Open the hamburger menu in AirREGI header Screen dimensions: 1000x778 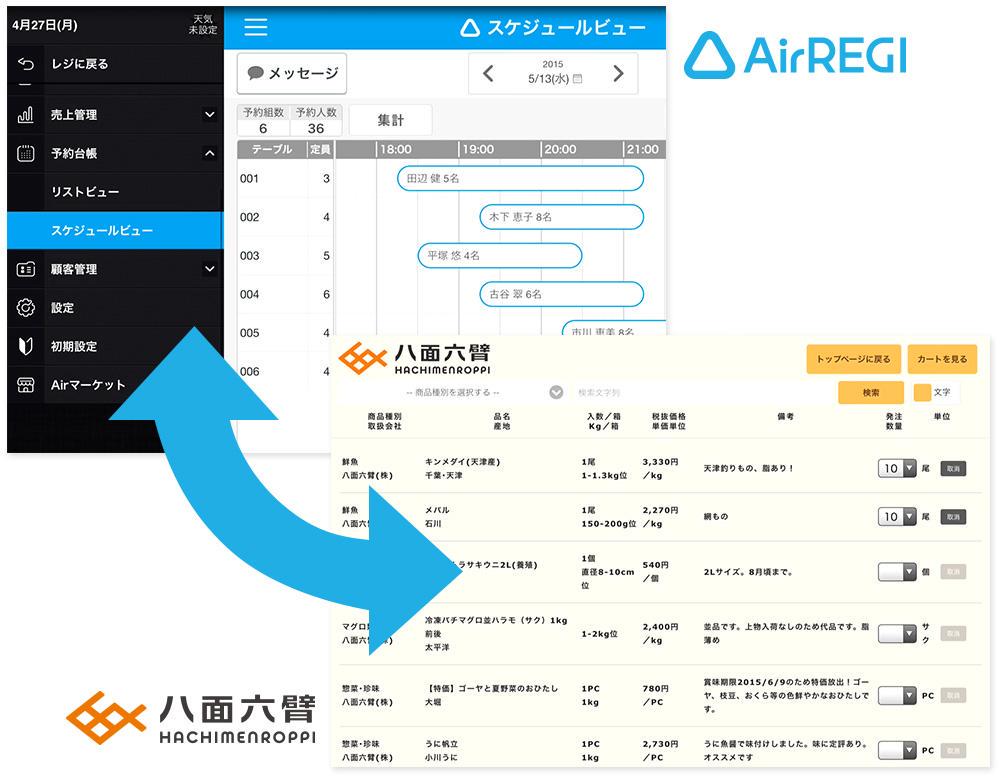pos(256,27)
